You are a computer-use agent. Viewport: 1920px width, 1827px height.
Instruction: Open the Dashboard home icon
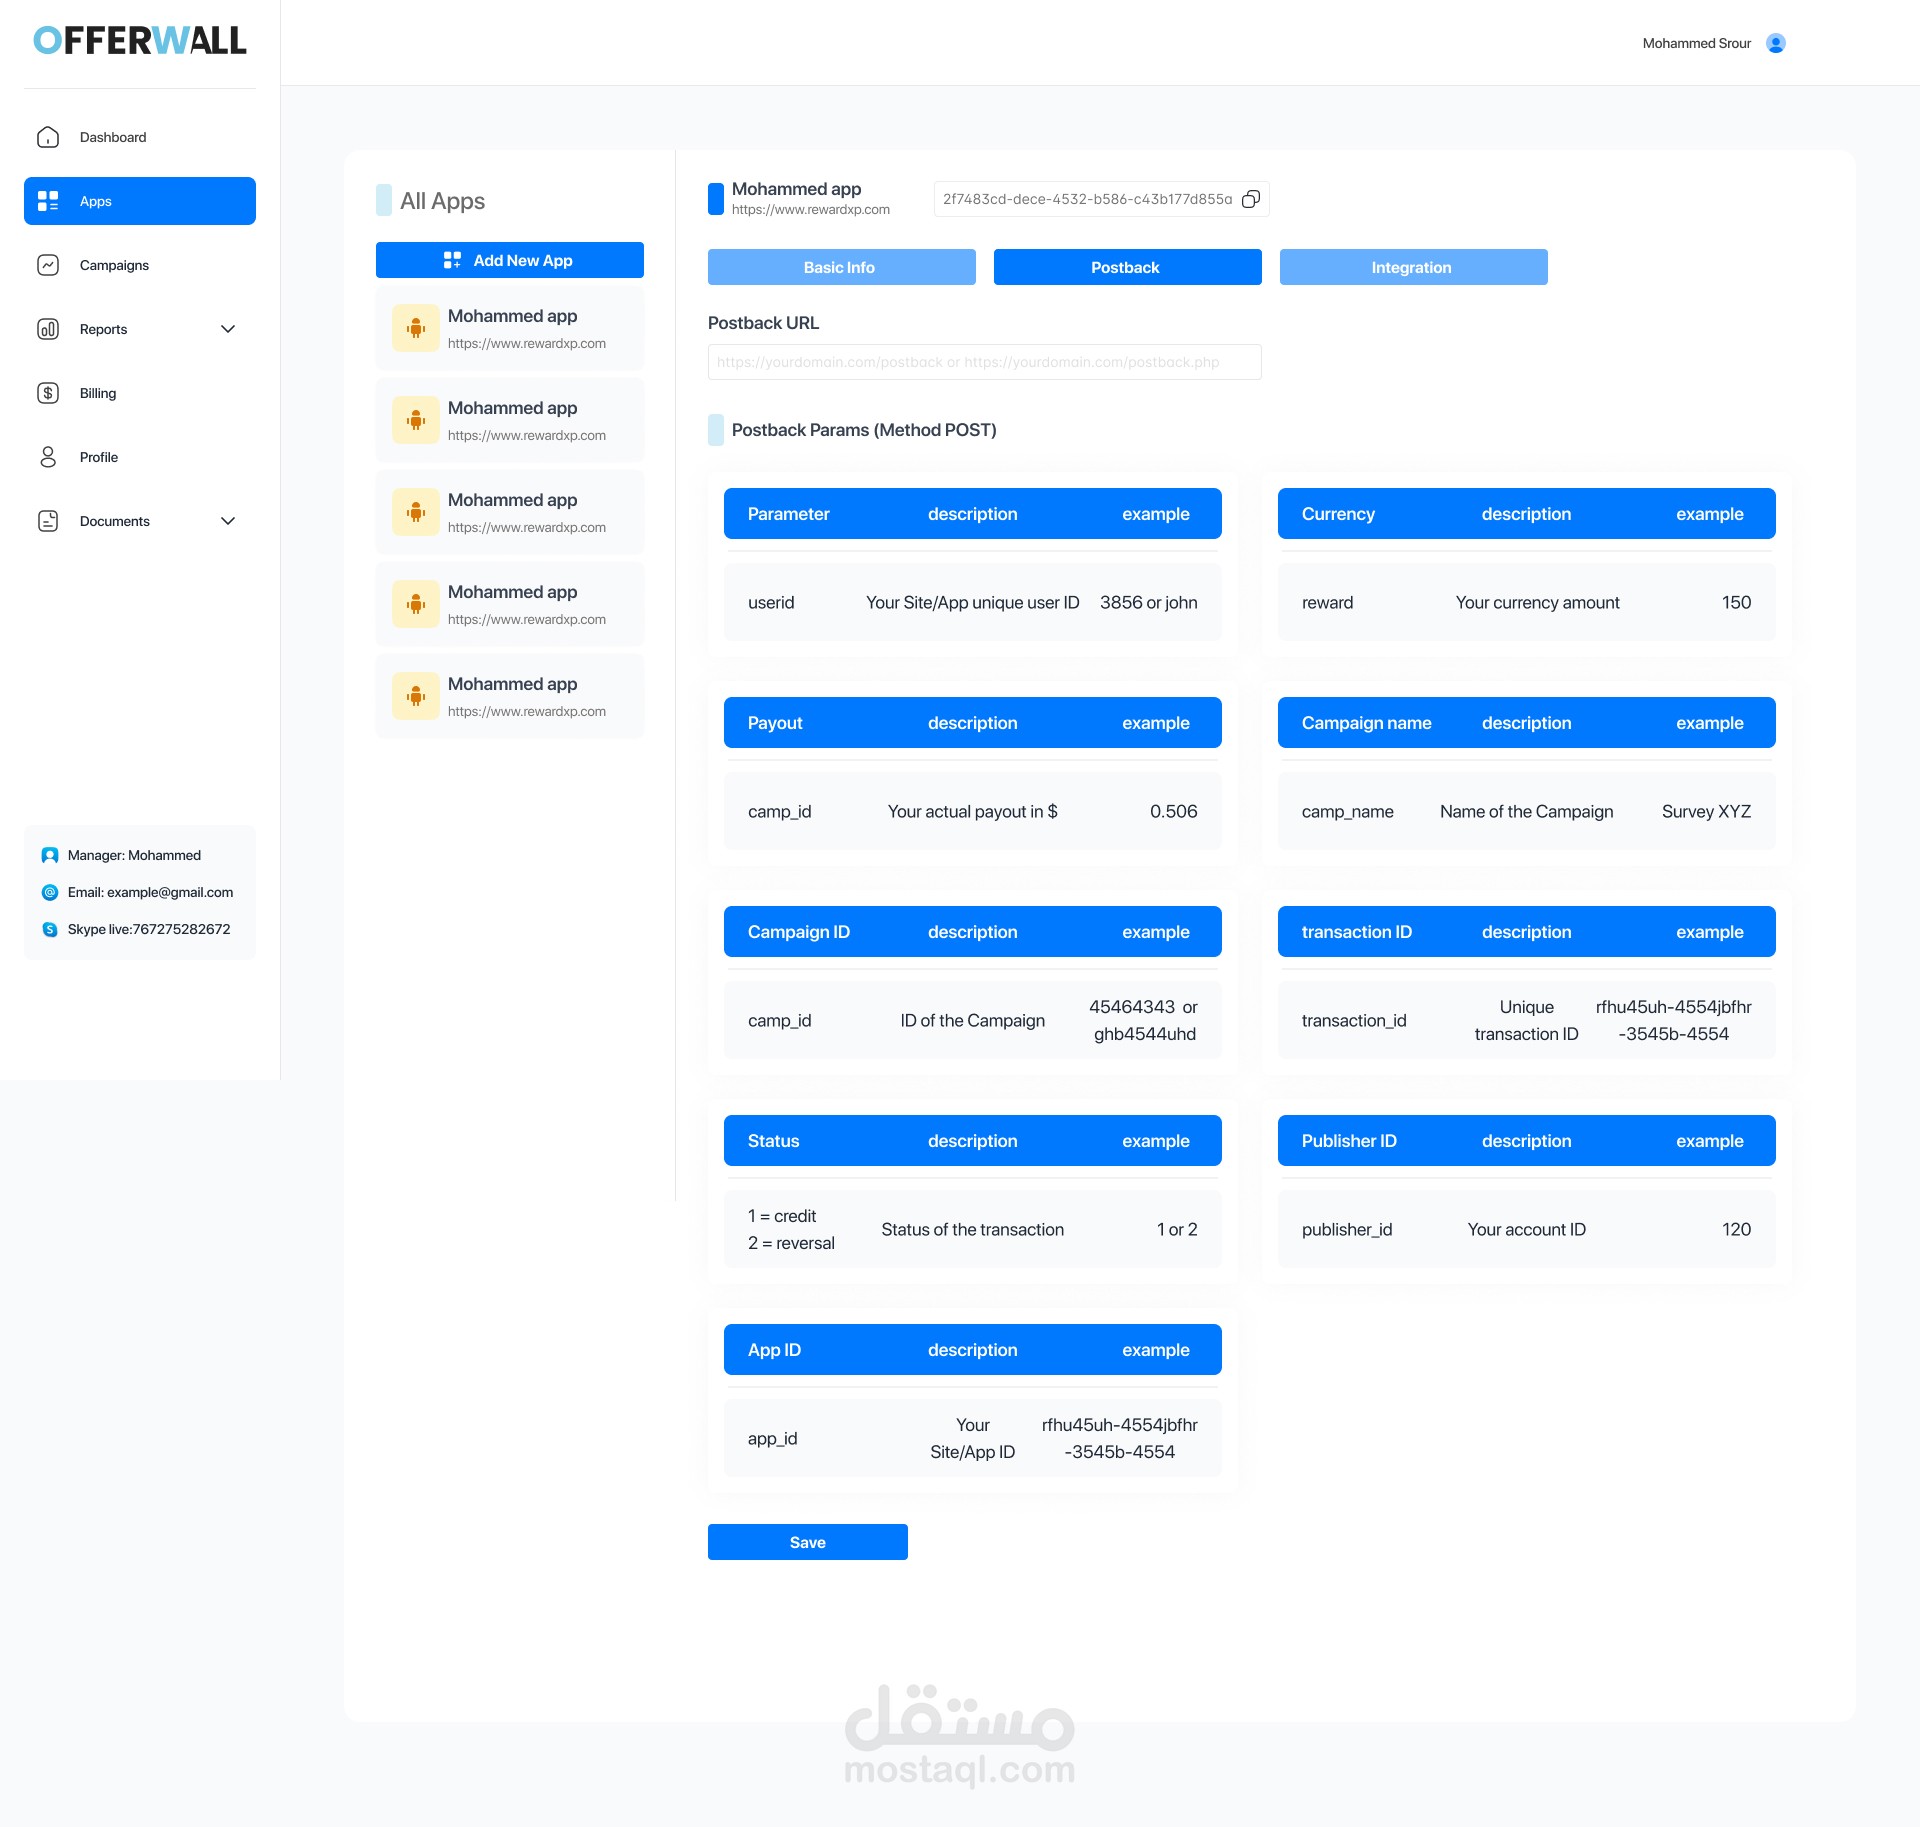click(48, 137)
